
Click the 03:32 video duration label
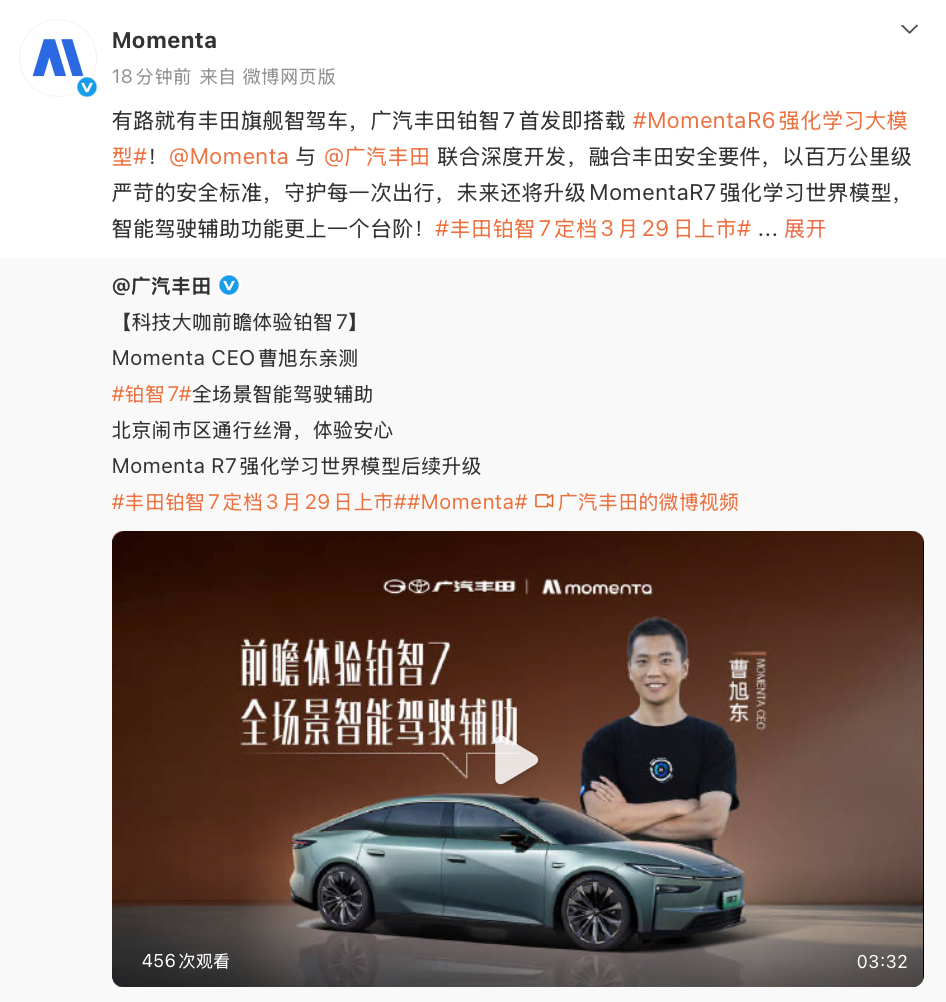[x=882, y=961]
